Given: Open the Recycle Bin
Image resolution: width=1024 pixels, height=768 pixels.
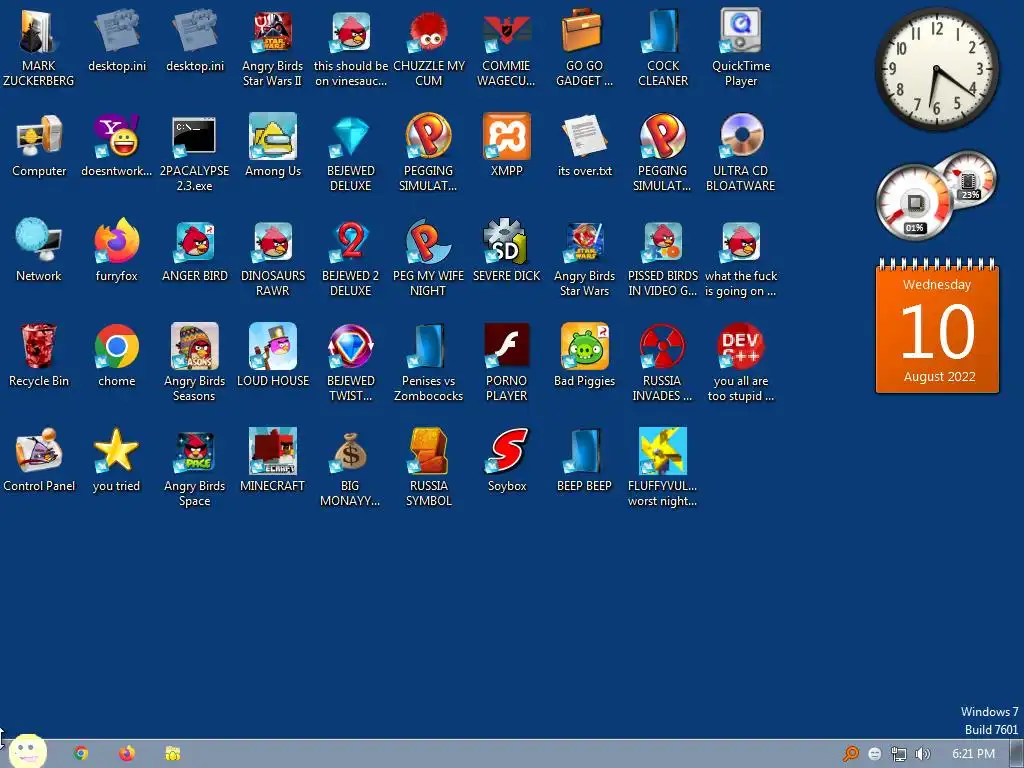Looking at the screenshot, I should 39,355.
